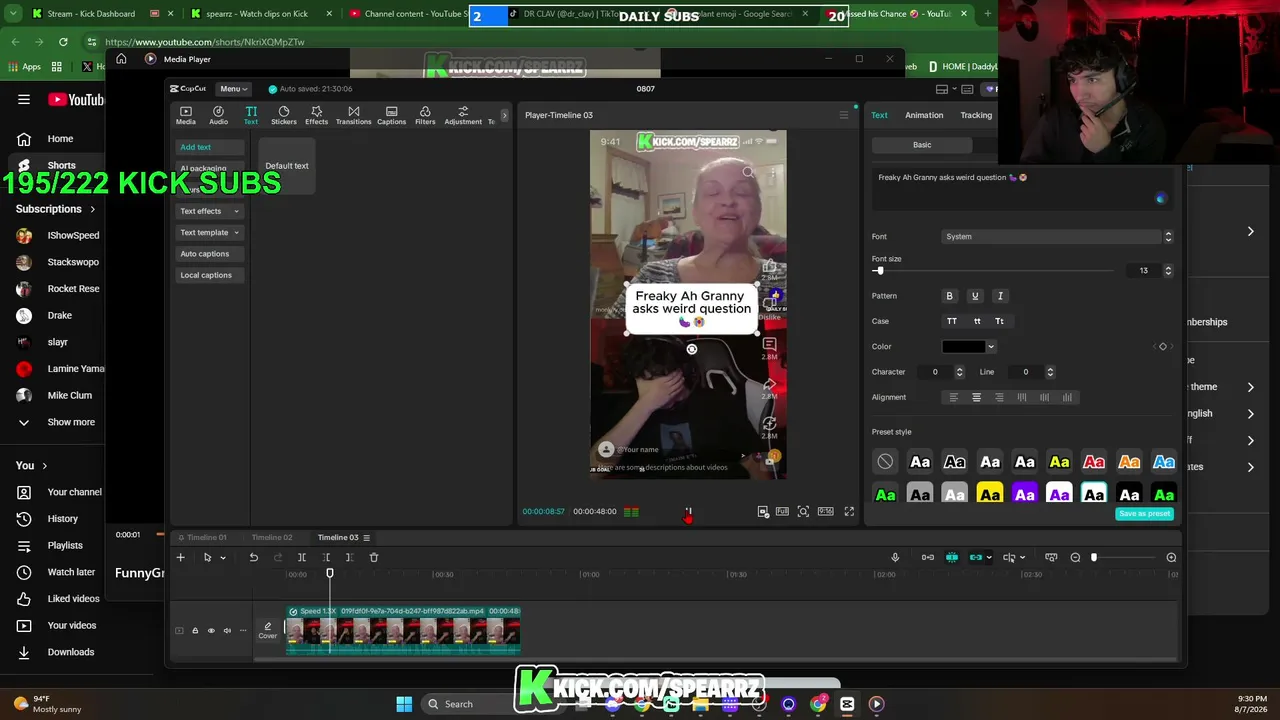The image size is (1280, 720).
Task: Click the text content field in inspector
Action: [x=1022, y=186]
